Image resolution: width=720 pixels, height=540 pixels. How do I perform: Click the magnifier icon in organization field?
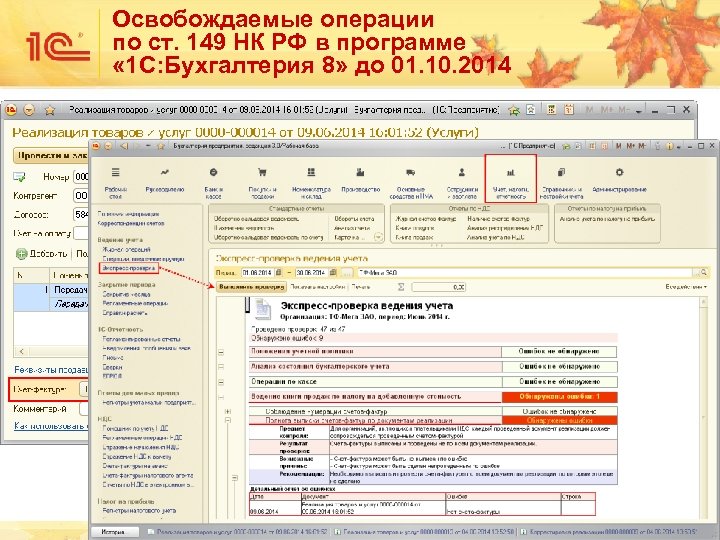click(703, 273)
